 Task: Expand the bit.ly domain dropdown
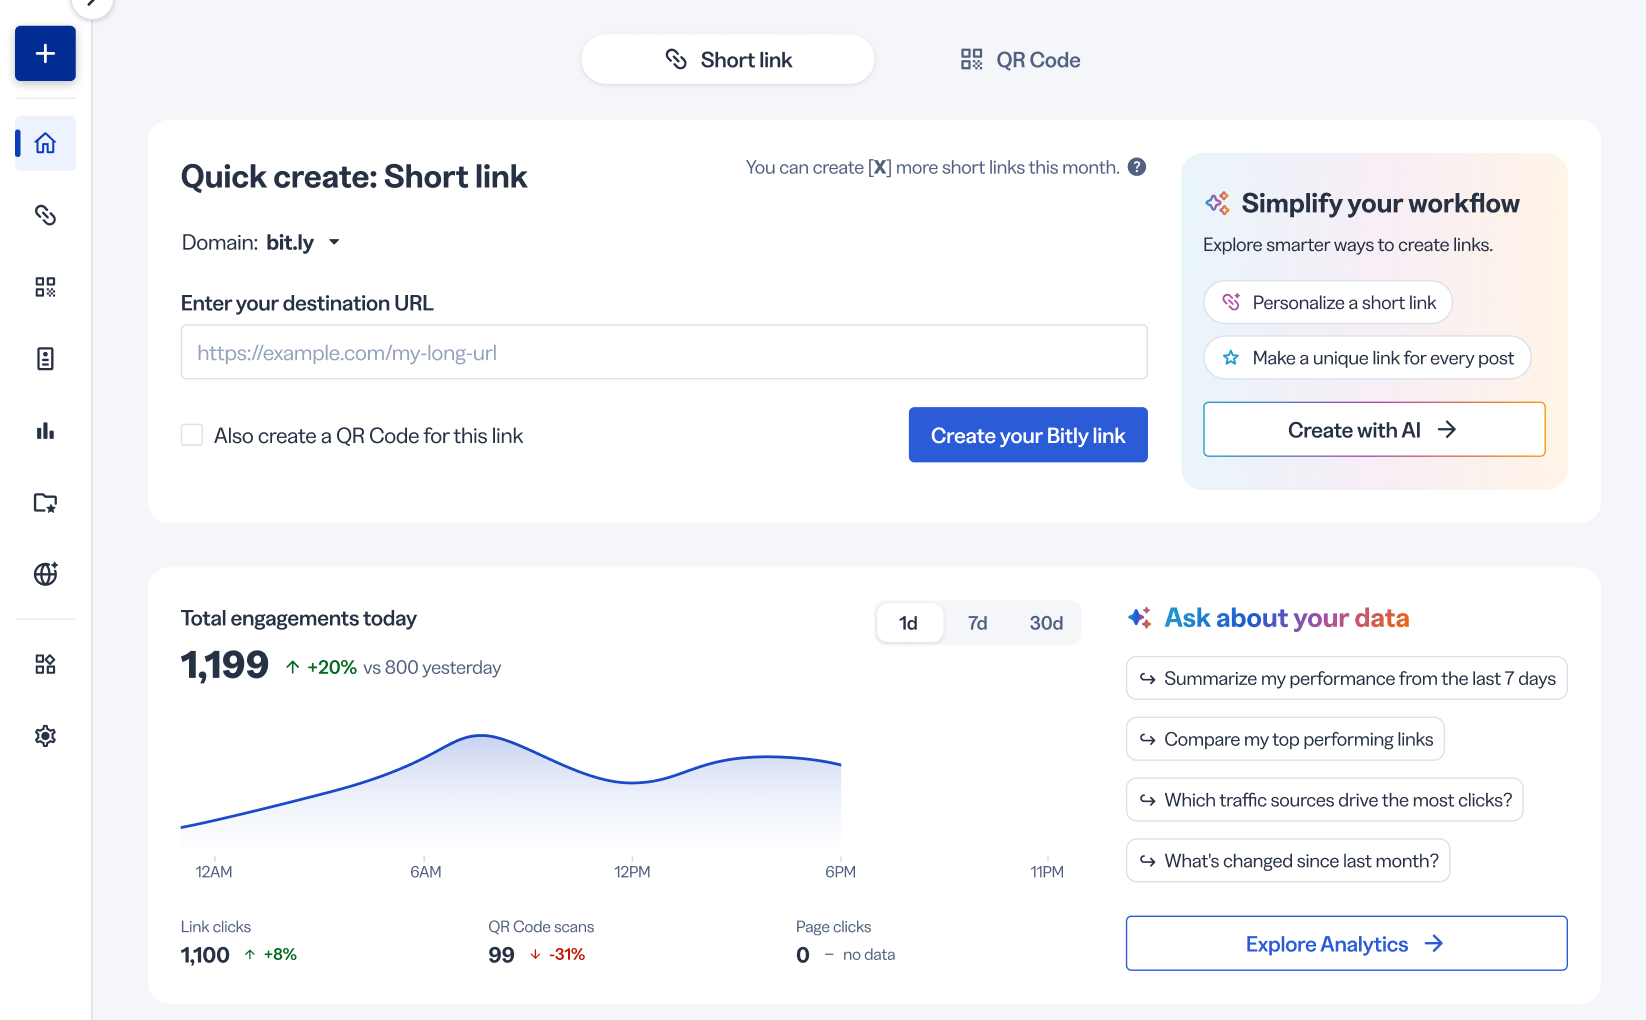pos(304,242)
